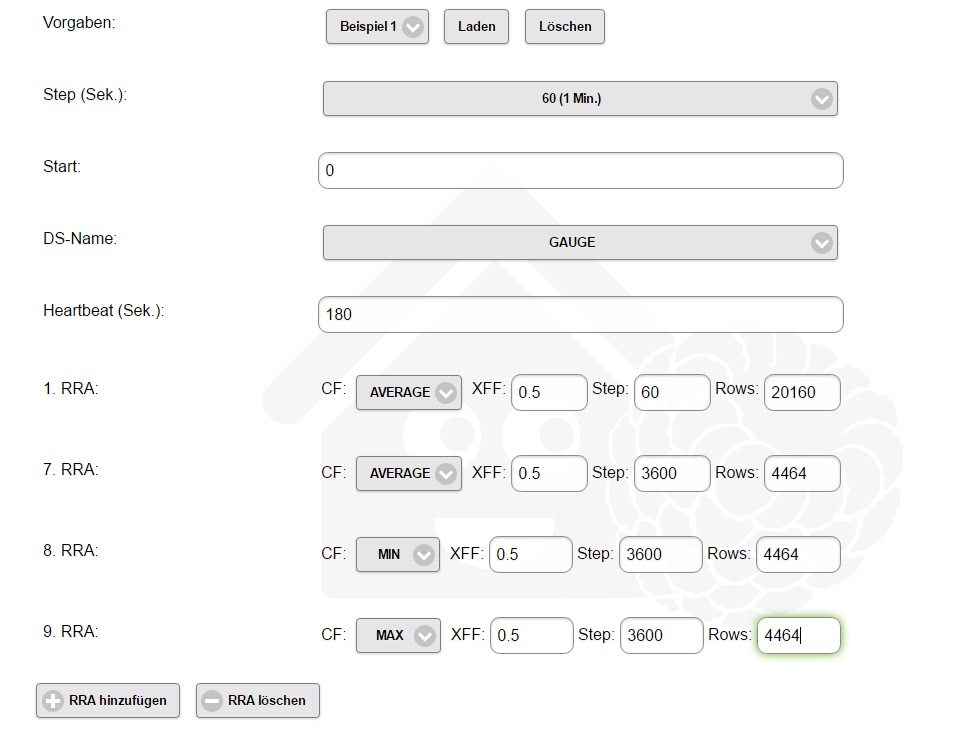Click the Start input field

tap(580, 170)
